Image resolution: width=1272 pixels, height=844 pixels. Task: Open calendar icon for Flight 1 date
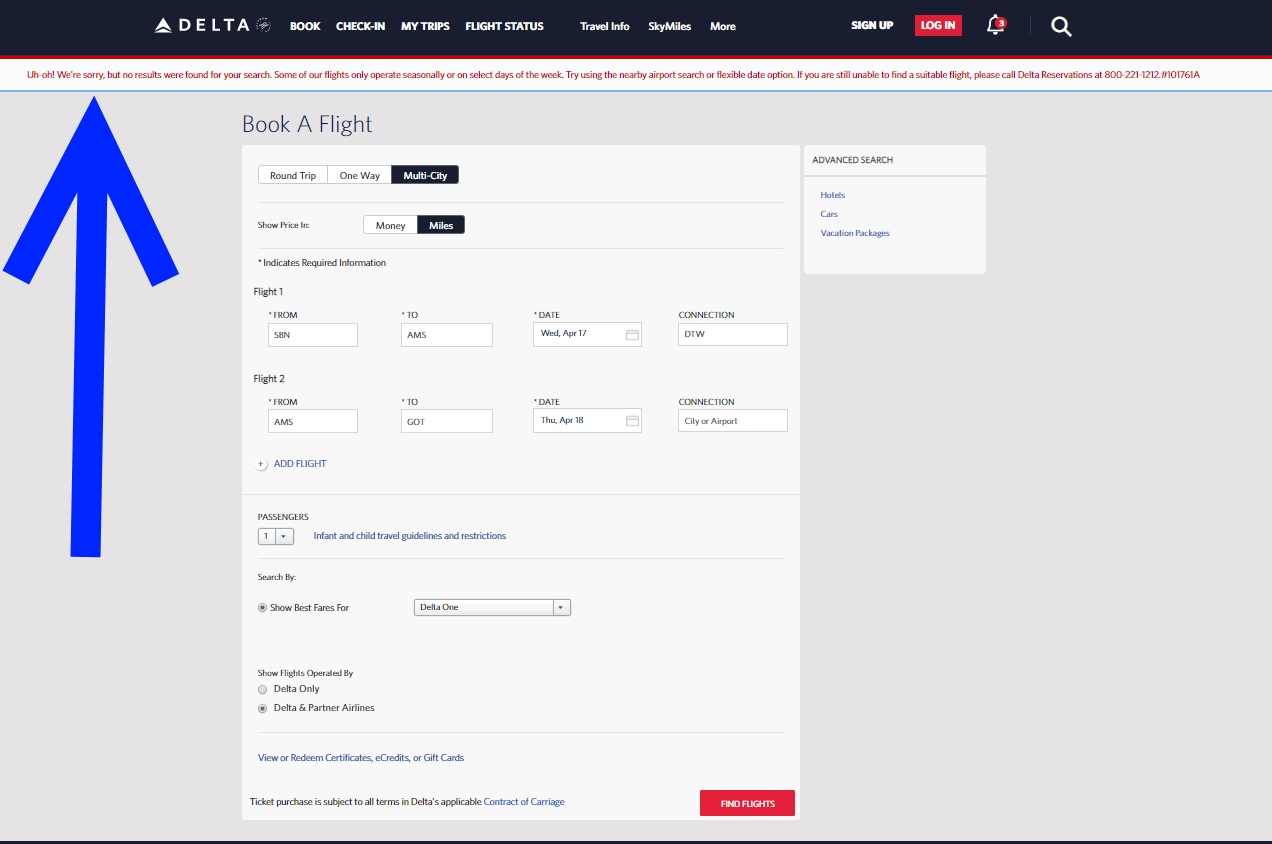click(632, 334)
